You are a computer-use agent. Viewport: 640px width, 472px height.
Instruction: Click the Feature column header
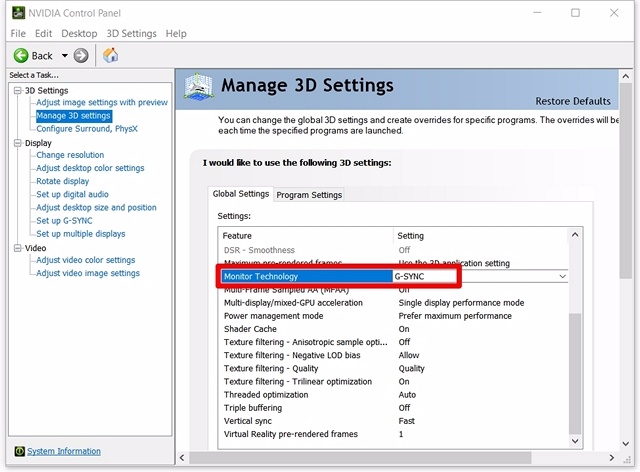pos(307,236)
